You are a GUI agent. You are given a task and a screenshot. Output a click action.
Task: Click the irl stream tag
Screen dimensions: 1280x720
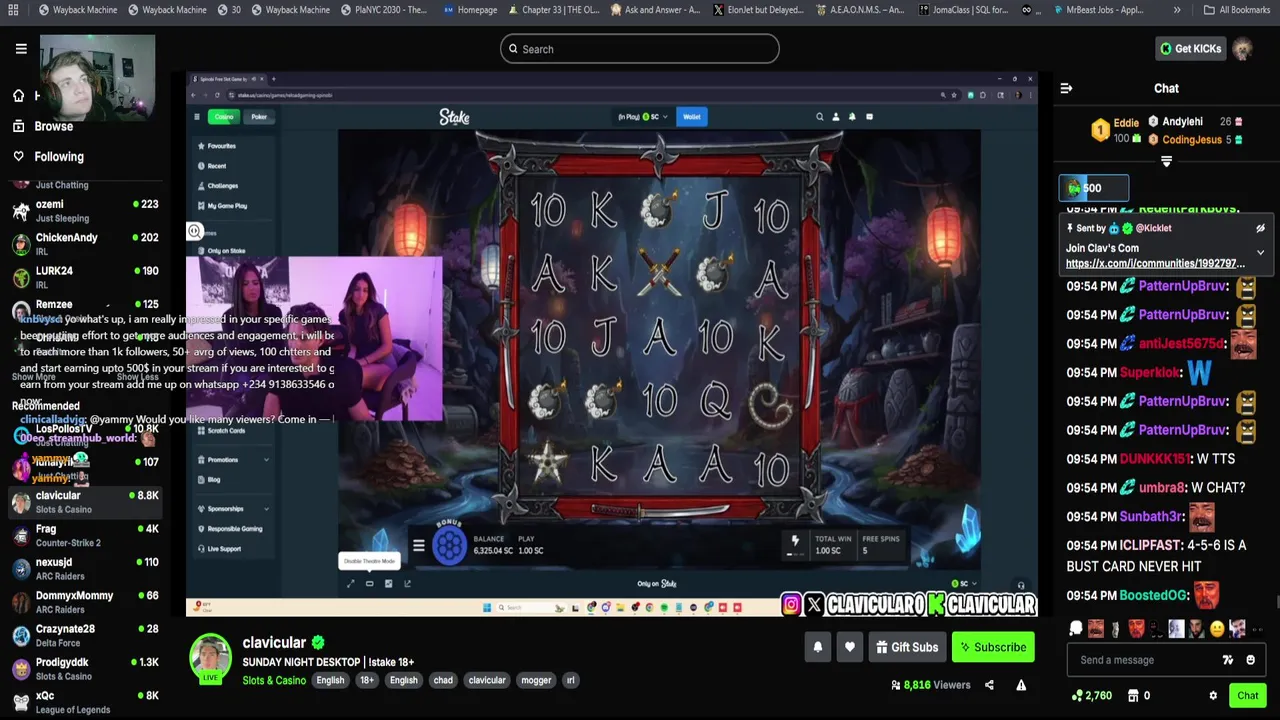pos(570,680)
